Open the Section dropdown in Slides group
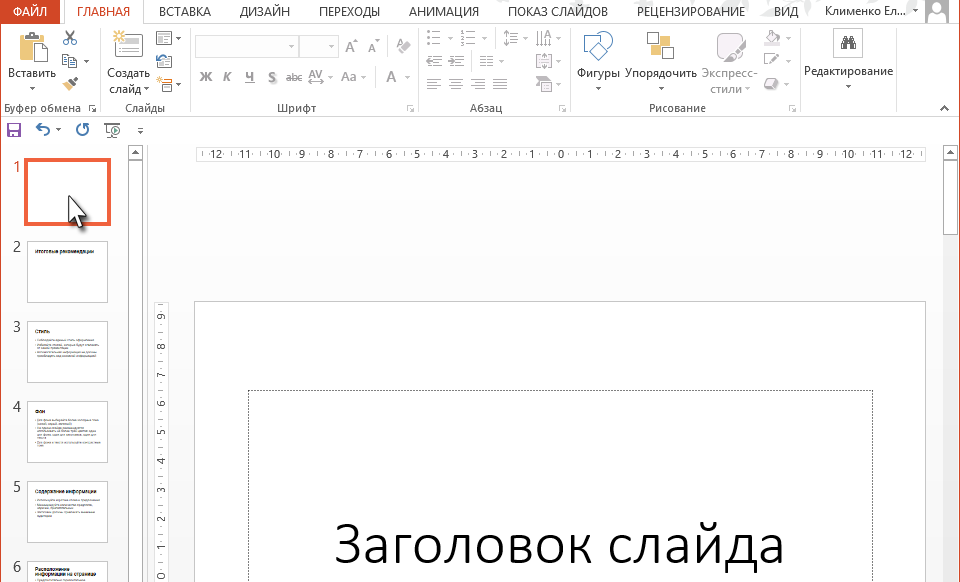The height and width of the screenshot is (582, 960). click(168, 84)
